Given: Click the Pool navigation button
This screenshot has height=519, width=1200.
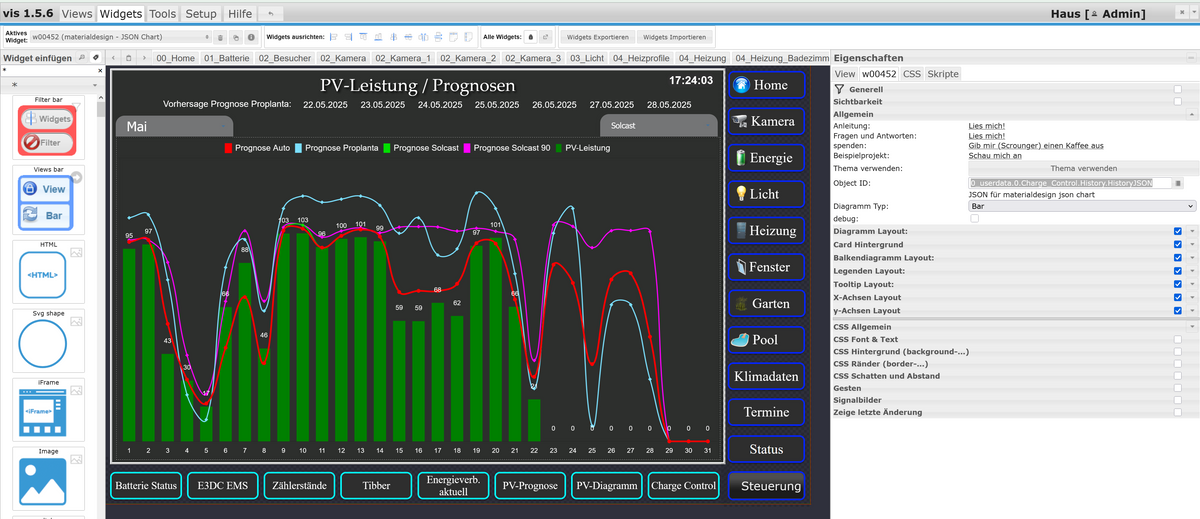Looking at the screenshot, I should pos(766,340).
